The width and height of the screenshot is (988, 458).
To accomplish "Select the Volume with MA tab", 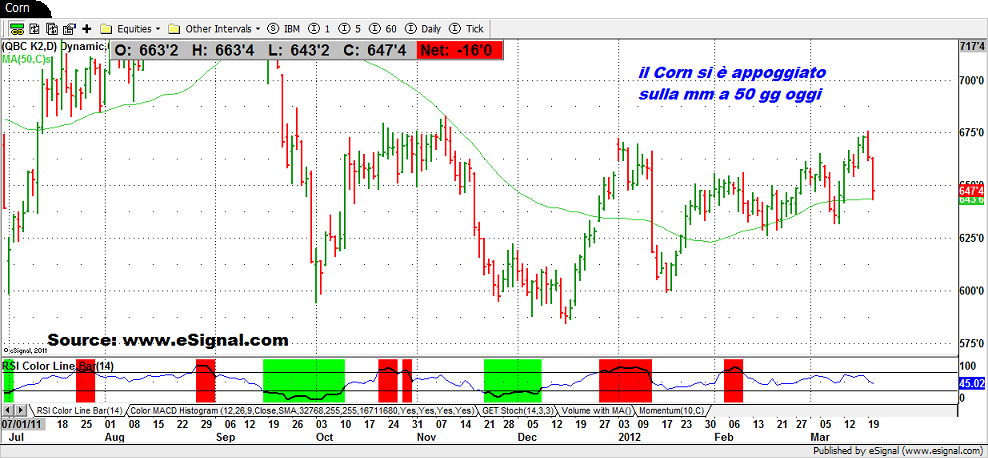I will (x=601, y=411).
